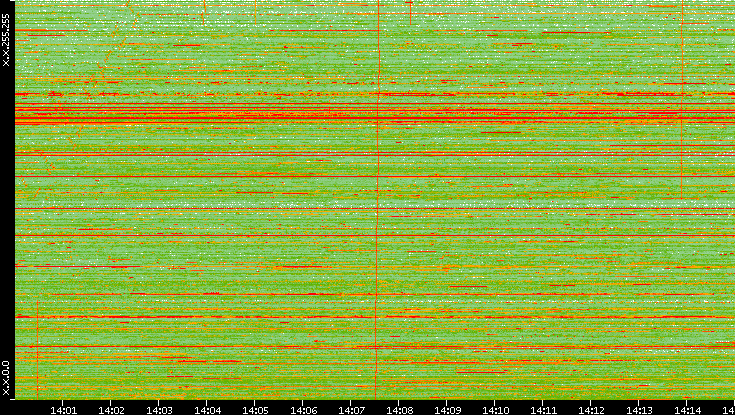735x415 pixels.
Task: Click the x.x.0.0 address axis label
Action: point(6,378)
